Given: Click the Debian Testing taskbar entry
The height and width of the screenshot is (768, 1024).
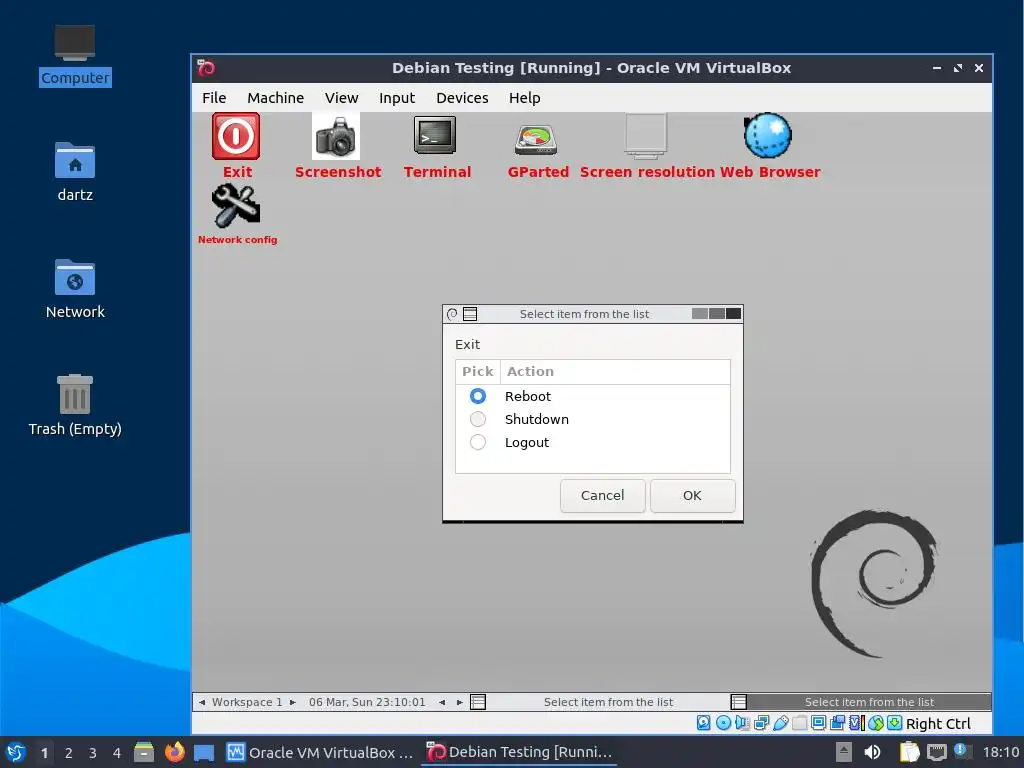Looking at the screenshot, I should (519, 752).
